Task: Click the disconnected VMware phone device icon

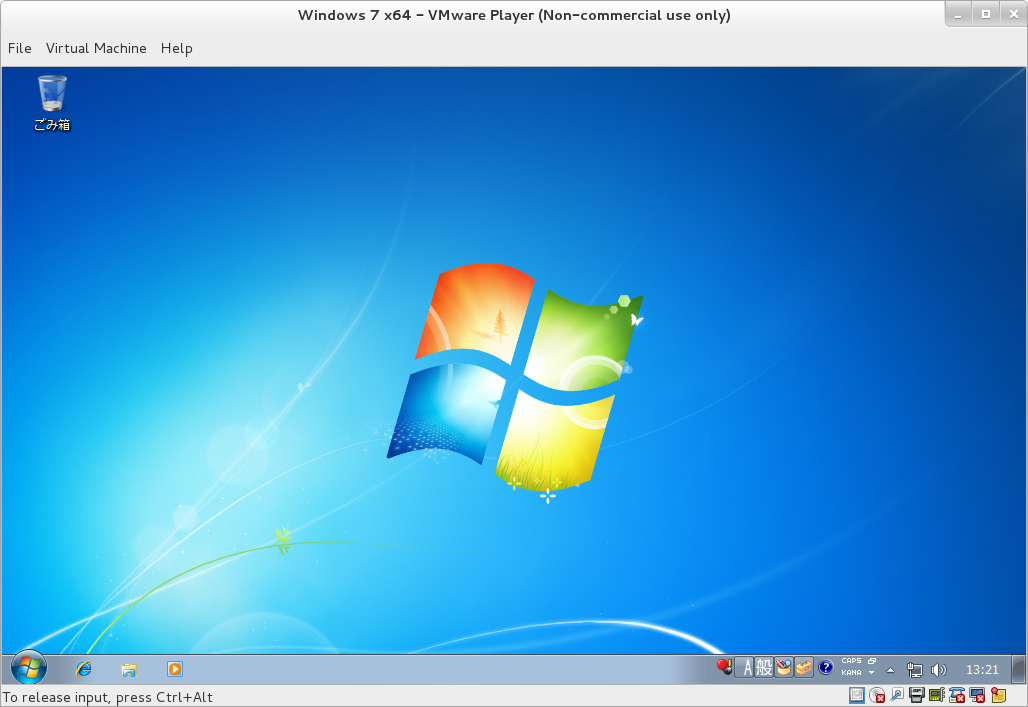Action: click(957, 695)
